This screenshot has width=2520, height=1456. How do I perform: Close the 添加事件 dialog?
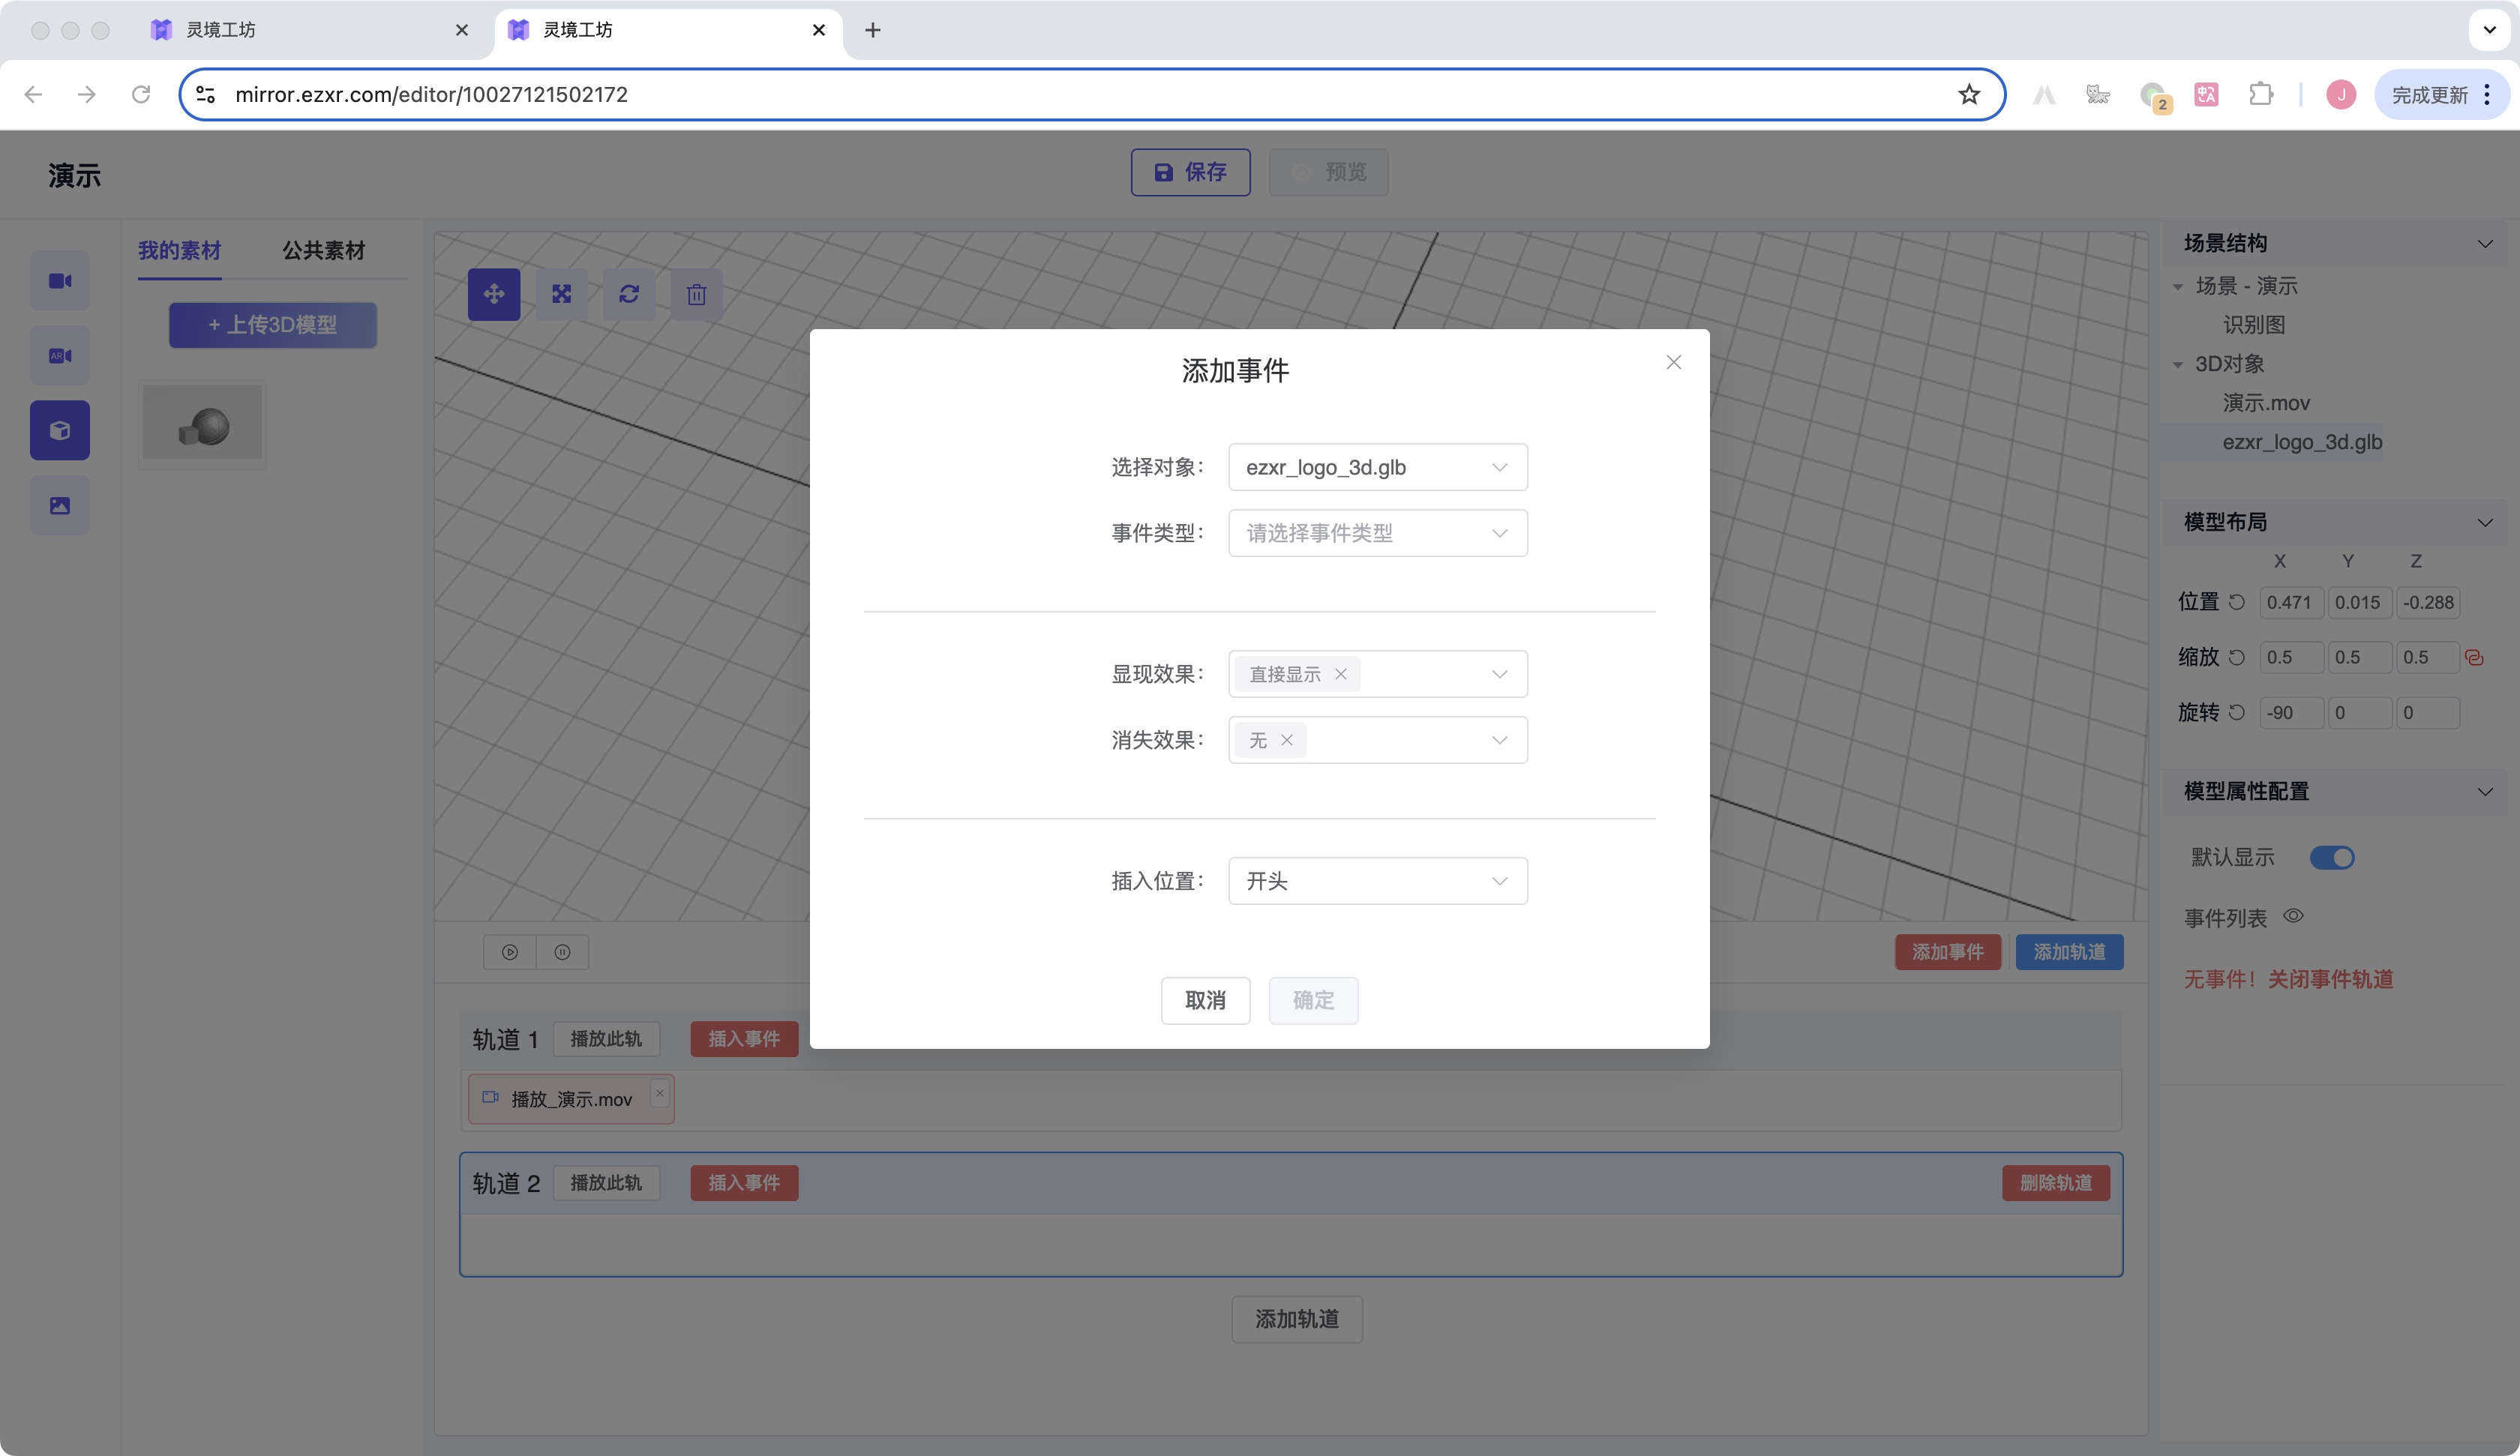(x=1673, y=362)
